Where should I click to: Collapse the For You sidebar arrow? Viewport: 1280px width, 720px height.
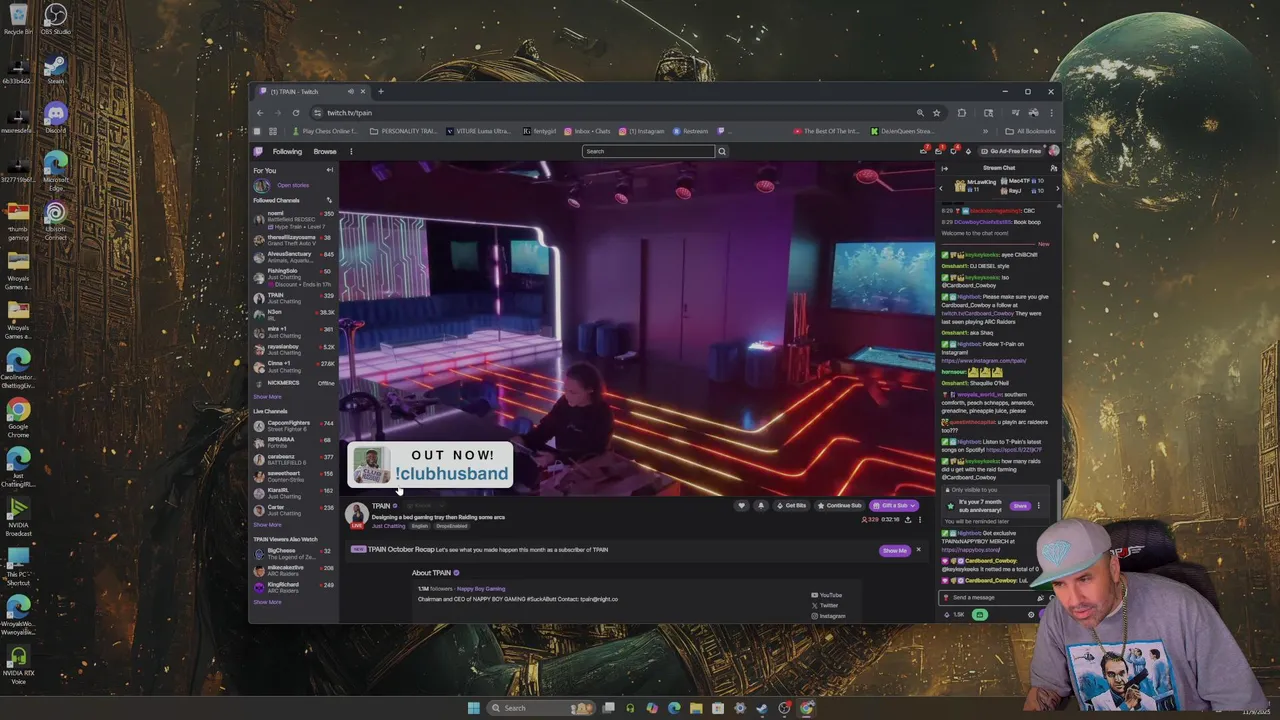[x=330, y=170]
